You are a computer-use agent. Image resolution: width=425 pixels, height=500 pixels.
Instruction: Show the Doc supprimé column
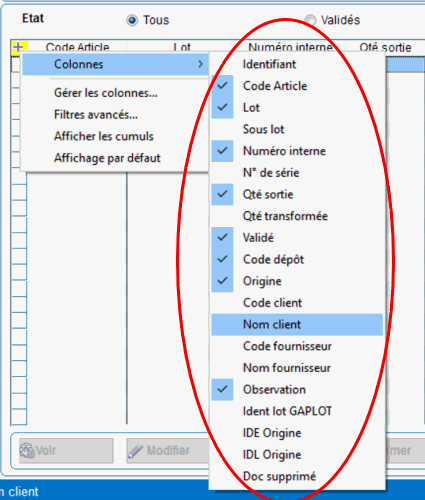pos(297,476)
